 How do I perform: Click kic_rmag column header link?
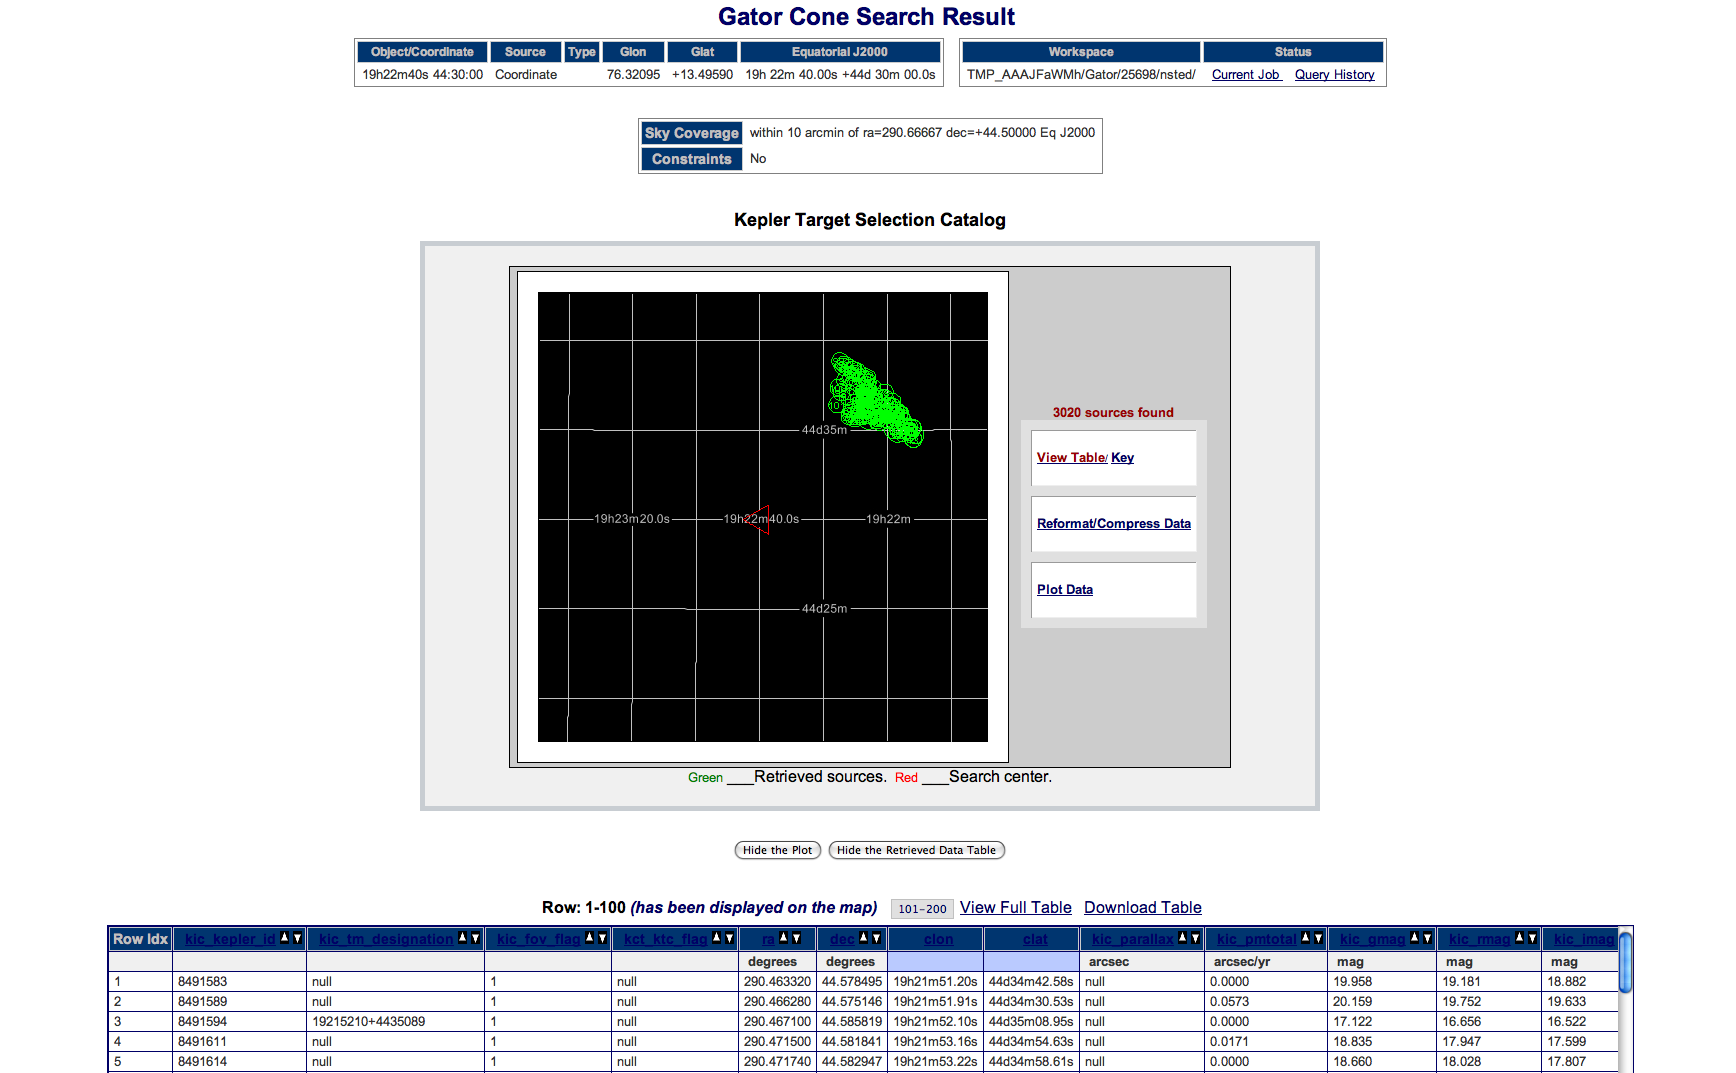1479,939
